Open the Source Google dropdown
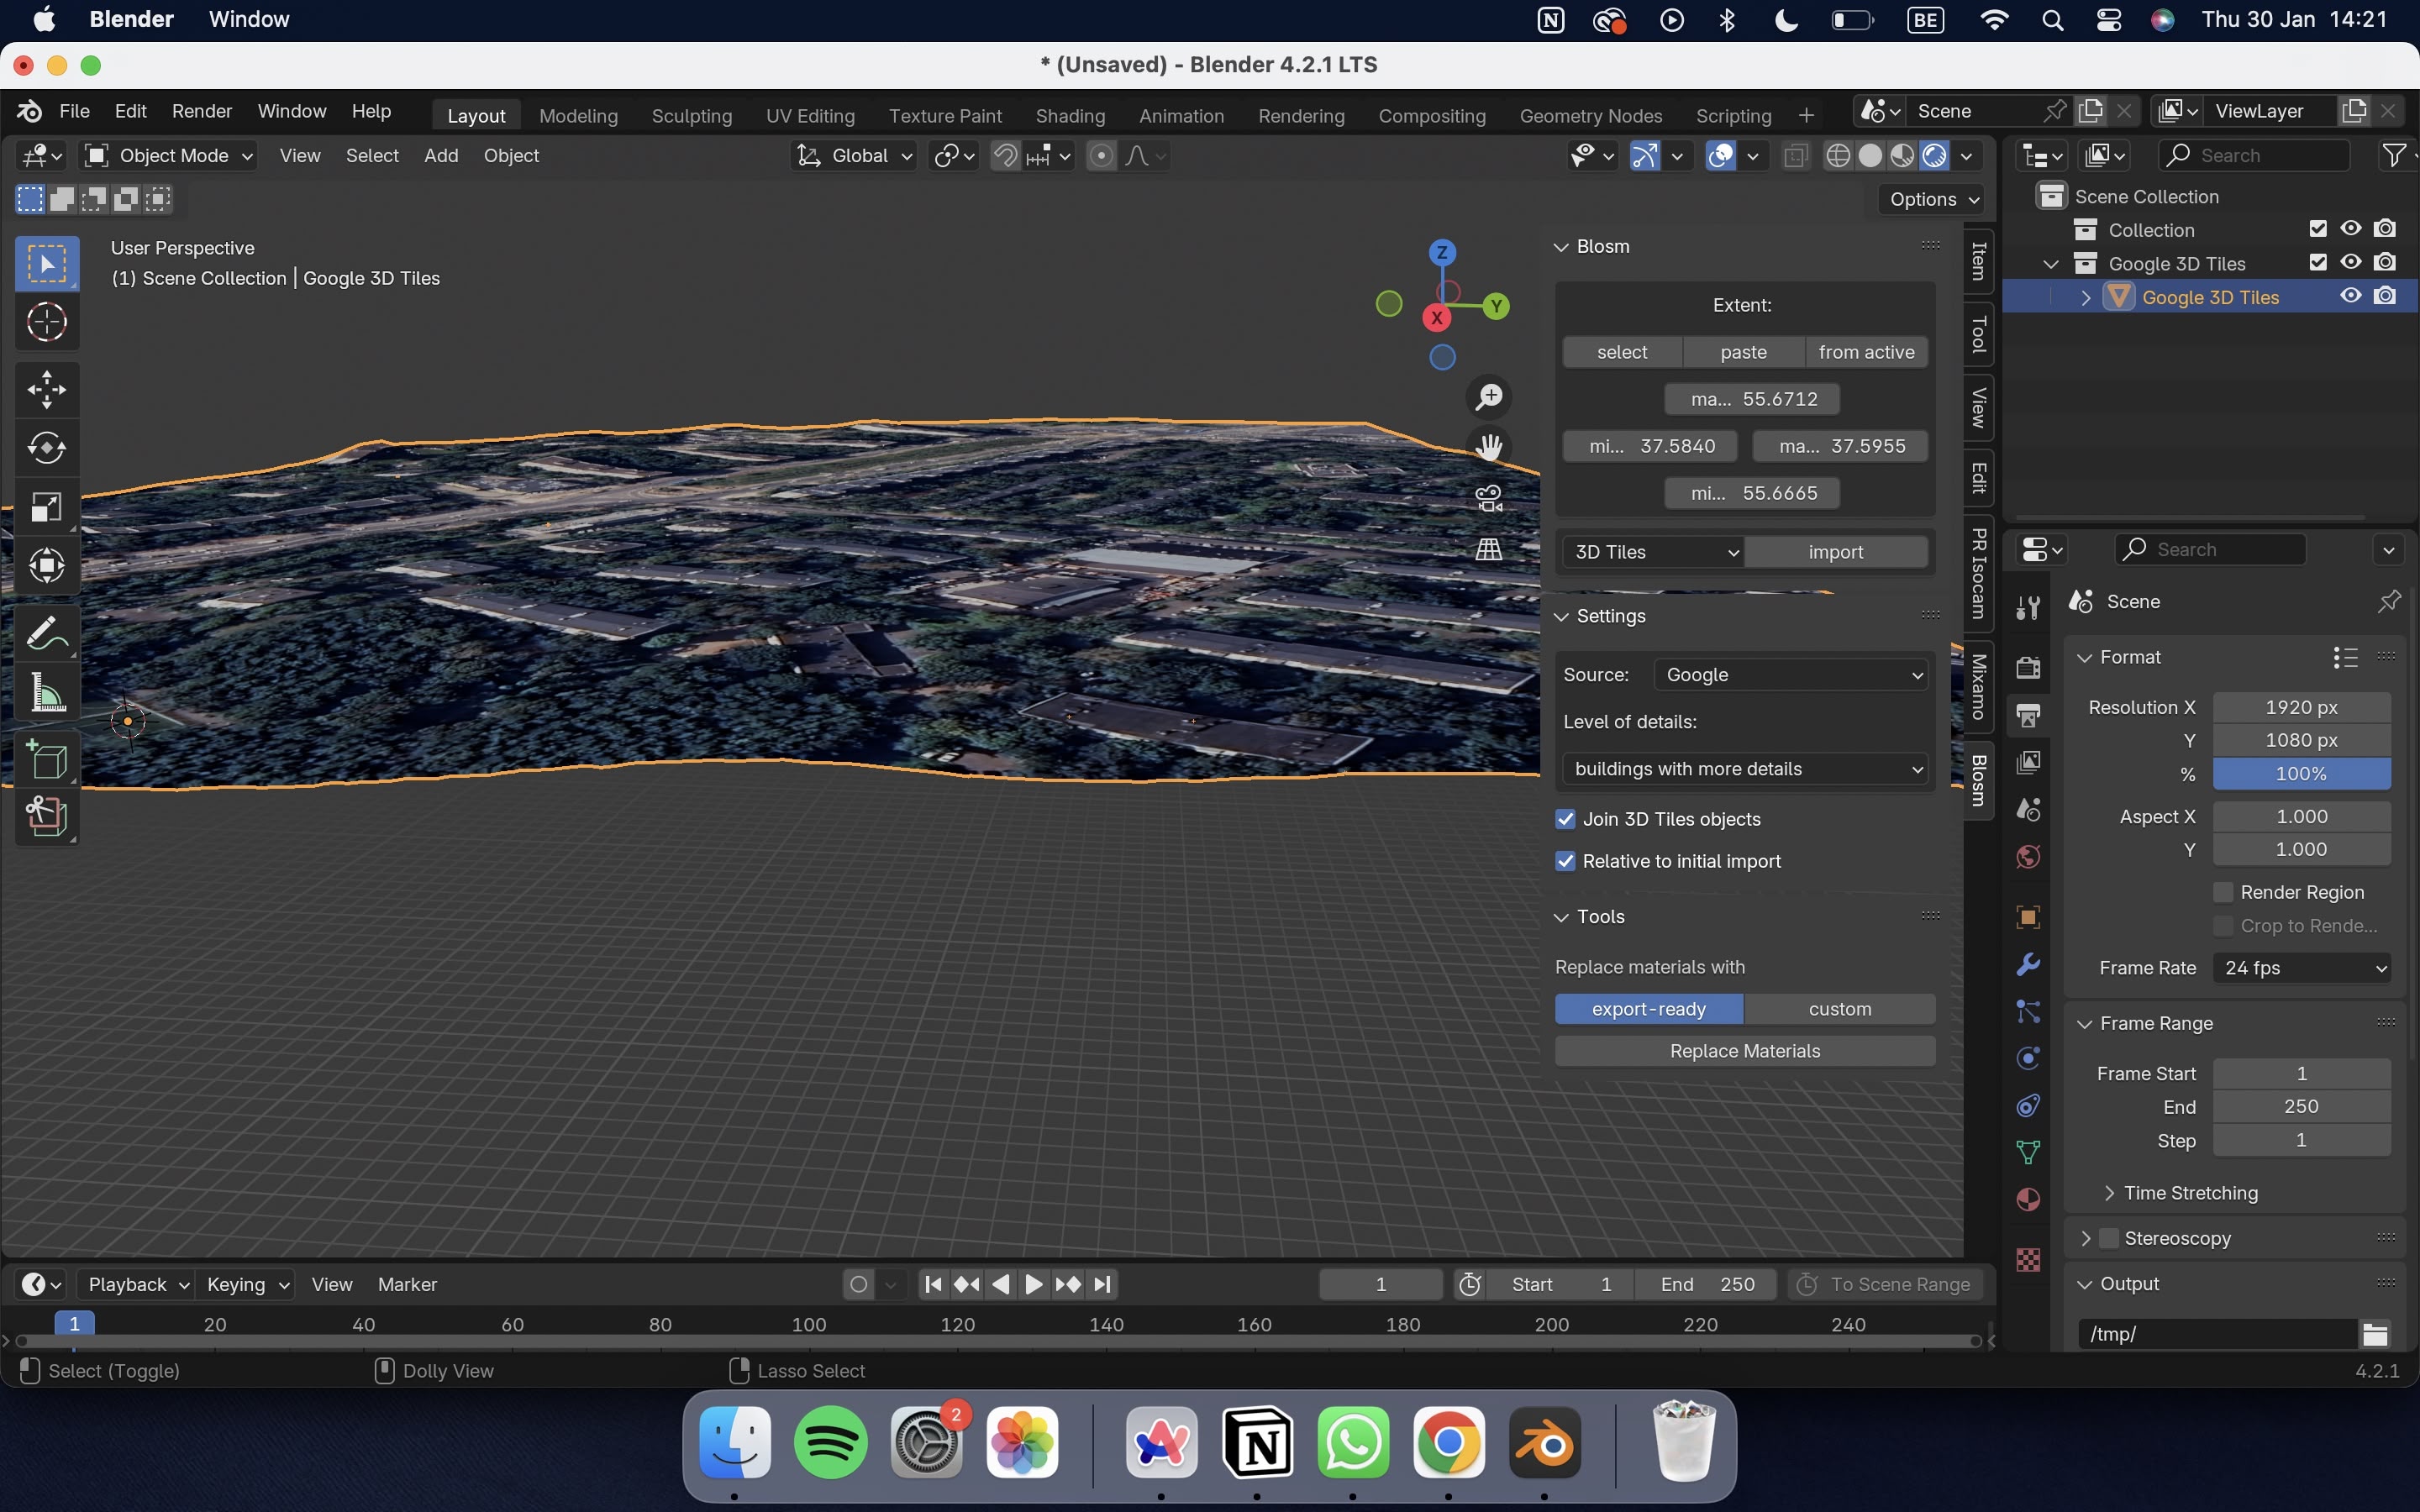The width and height of the screenshot is (2420, 1512). [1791, 675]
